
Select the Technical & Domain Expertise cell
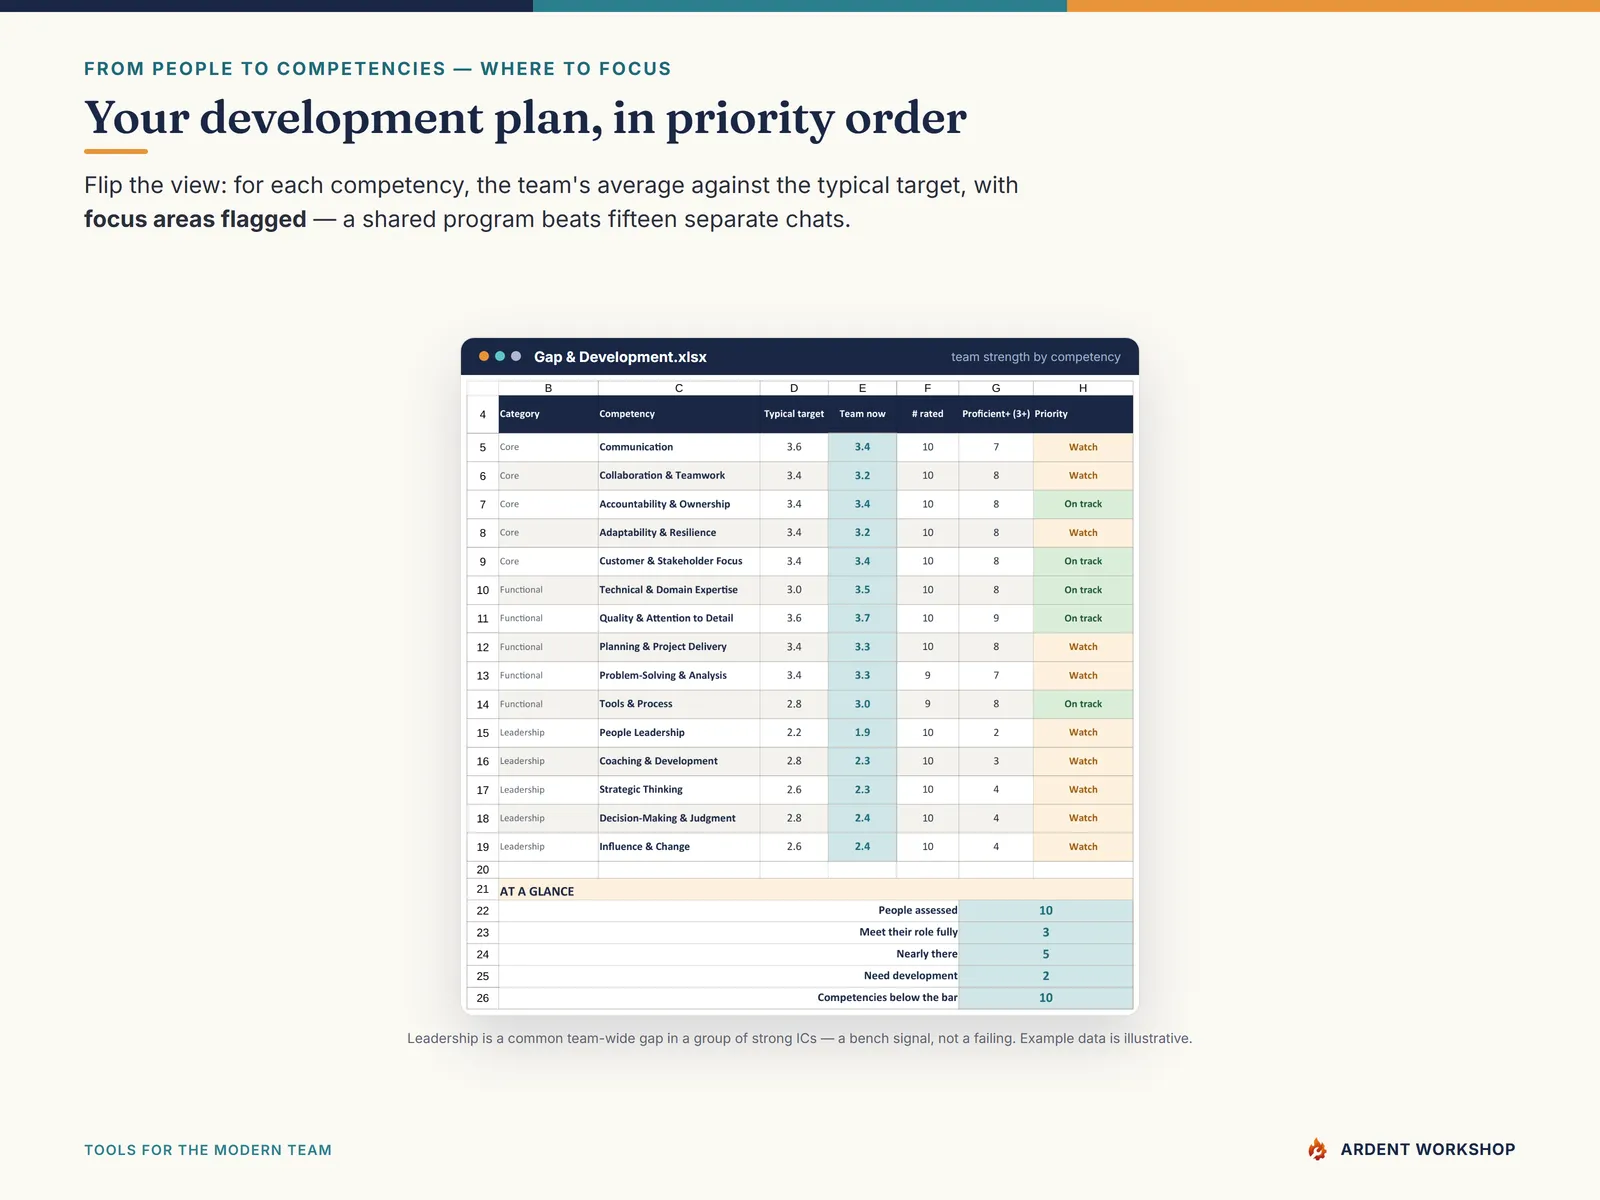point(679,590)
